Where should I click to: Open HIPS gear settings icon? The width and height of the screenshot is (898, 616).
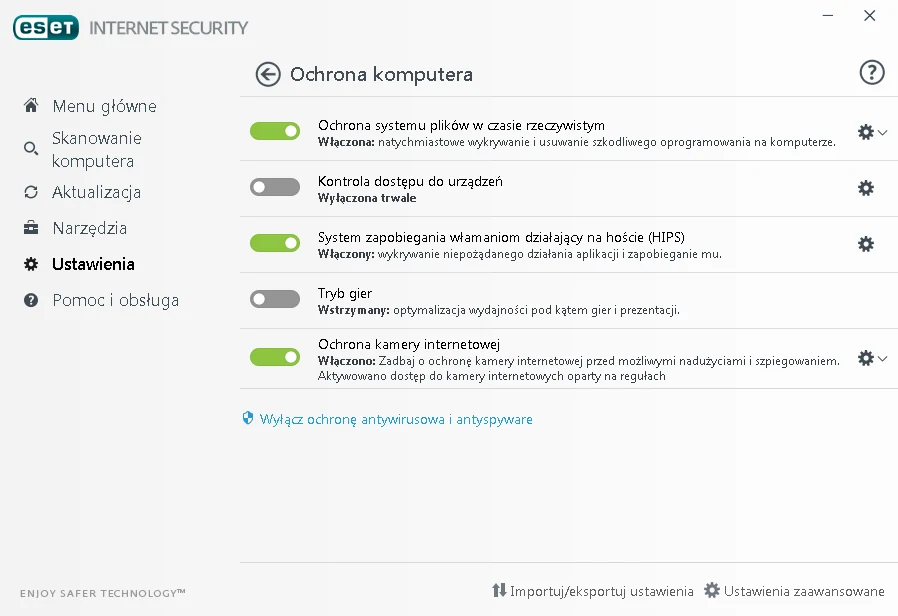coord(865,243)
